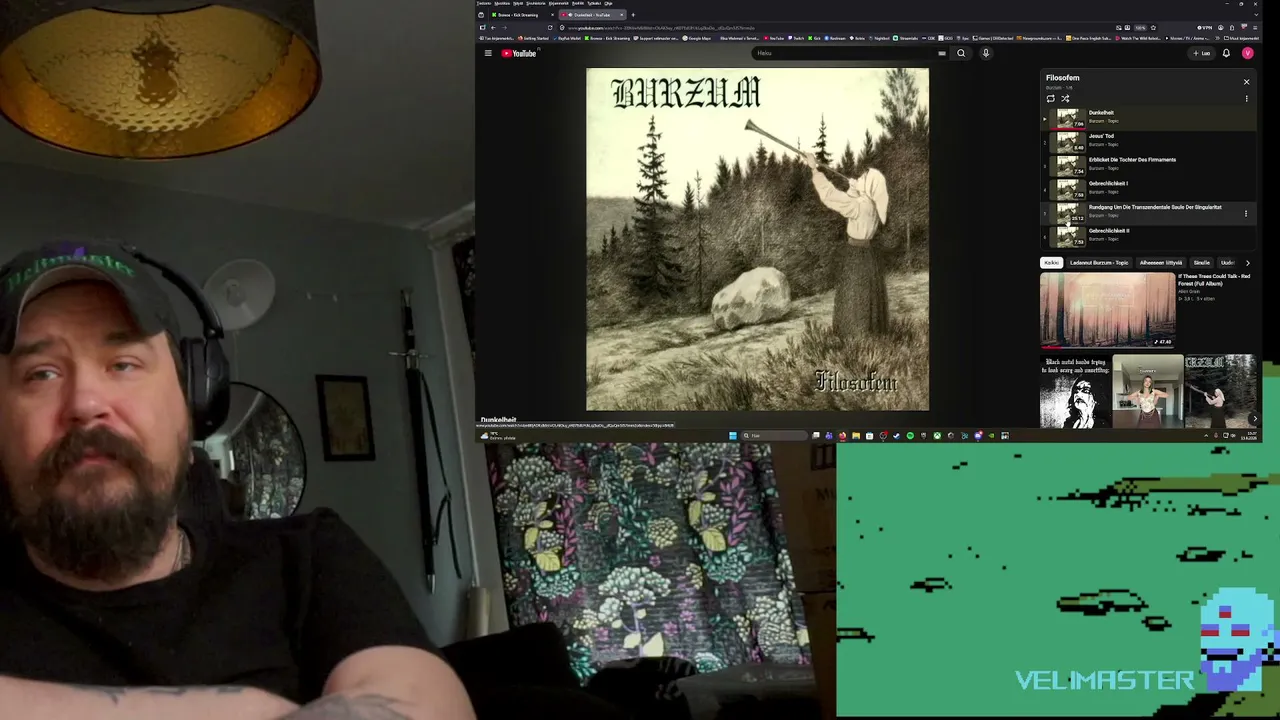1280x720 pixels.
Task: Open the Black metal bands meme short
Action: click(1075, 391)
